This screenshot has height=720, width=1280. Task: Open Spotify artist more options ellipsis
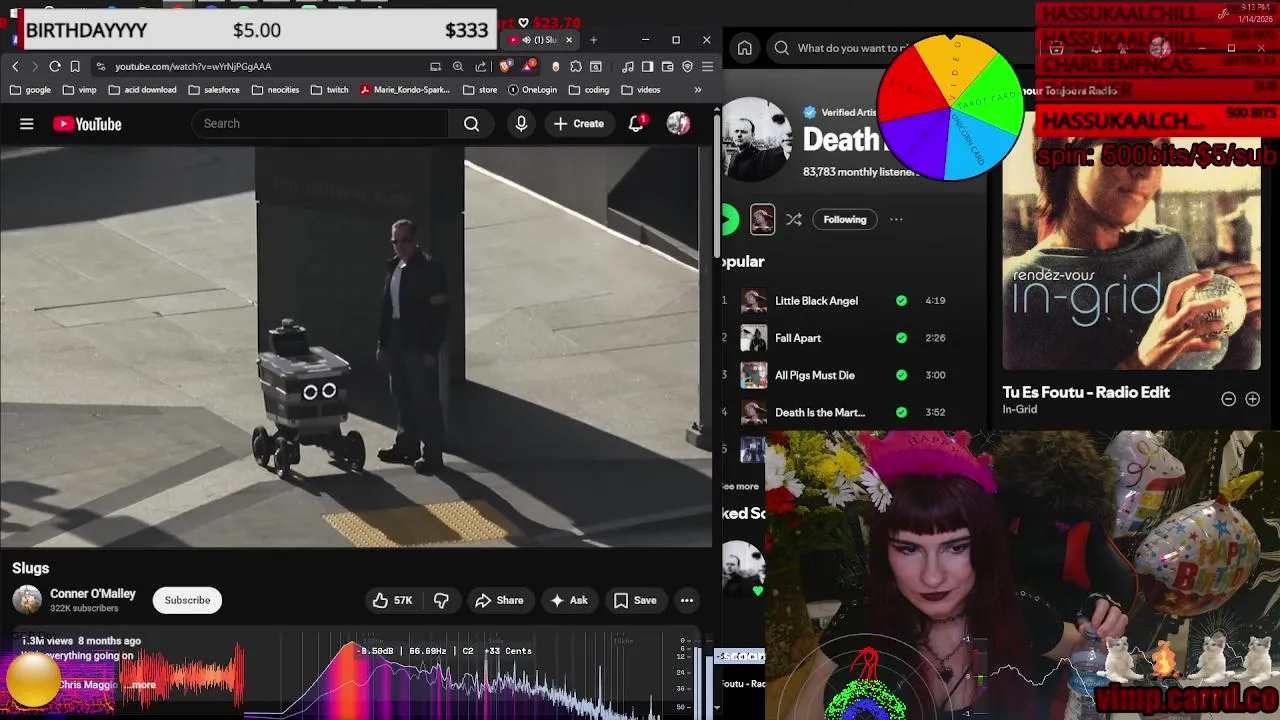tap(896, 219)
